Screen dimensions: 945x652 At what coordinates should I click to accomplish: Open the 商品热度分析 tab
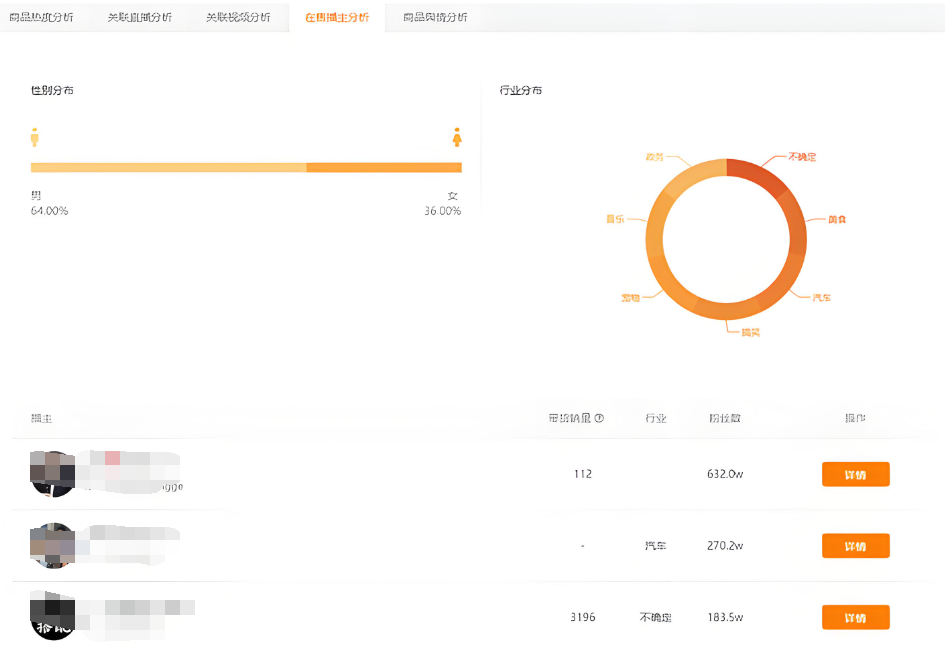tap(41, 17)
